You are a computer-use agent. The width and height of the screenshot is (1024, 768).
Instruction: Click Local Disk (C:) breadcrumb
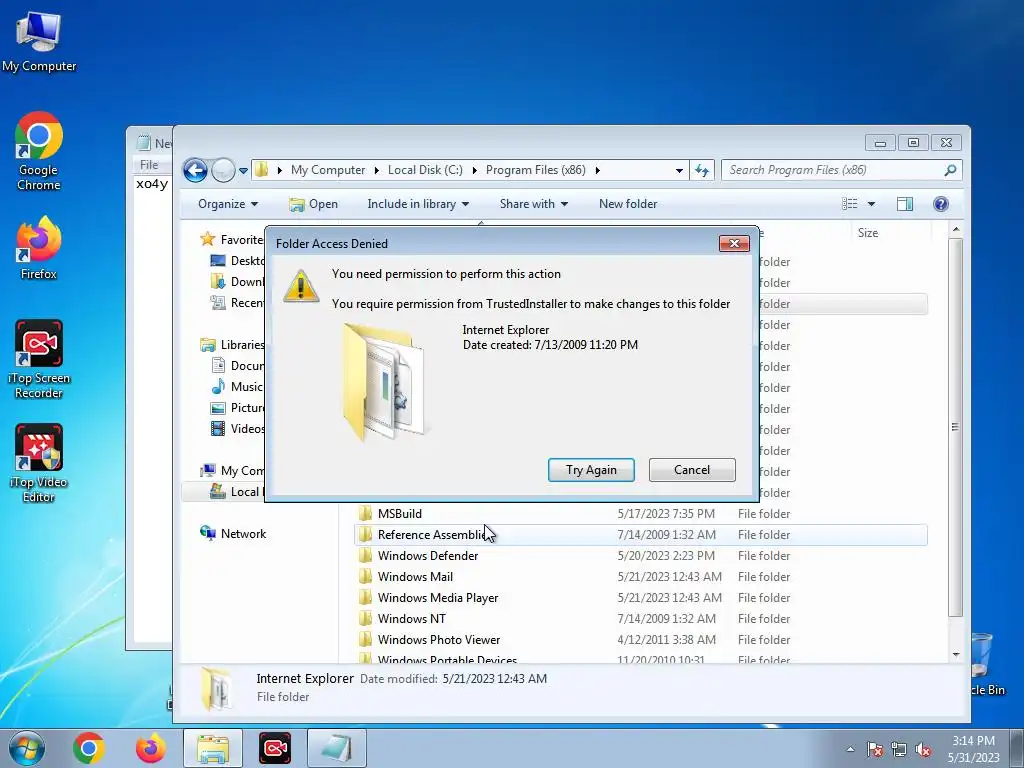pos(425,170)
